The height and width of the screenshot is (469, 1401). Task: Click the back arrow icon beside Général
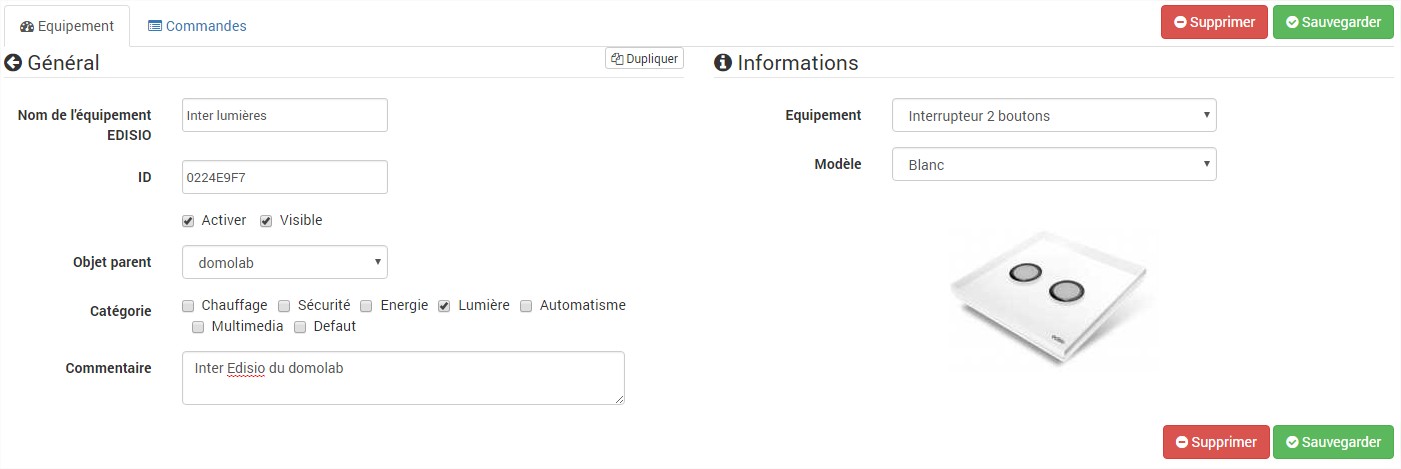pos(13,63)
